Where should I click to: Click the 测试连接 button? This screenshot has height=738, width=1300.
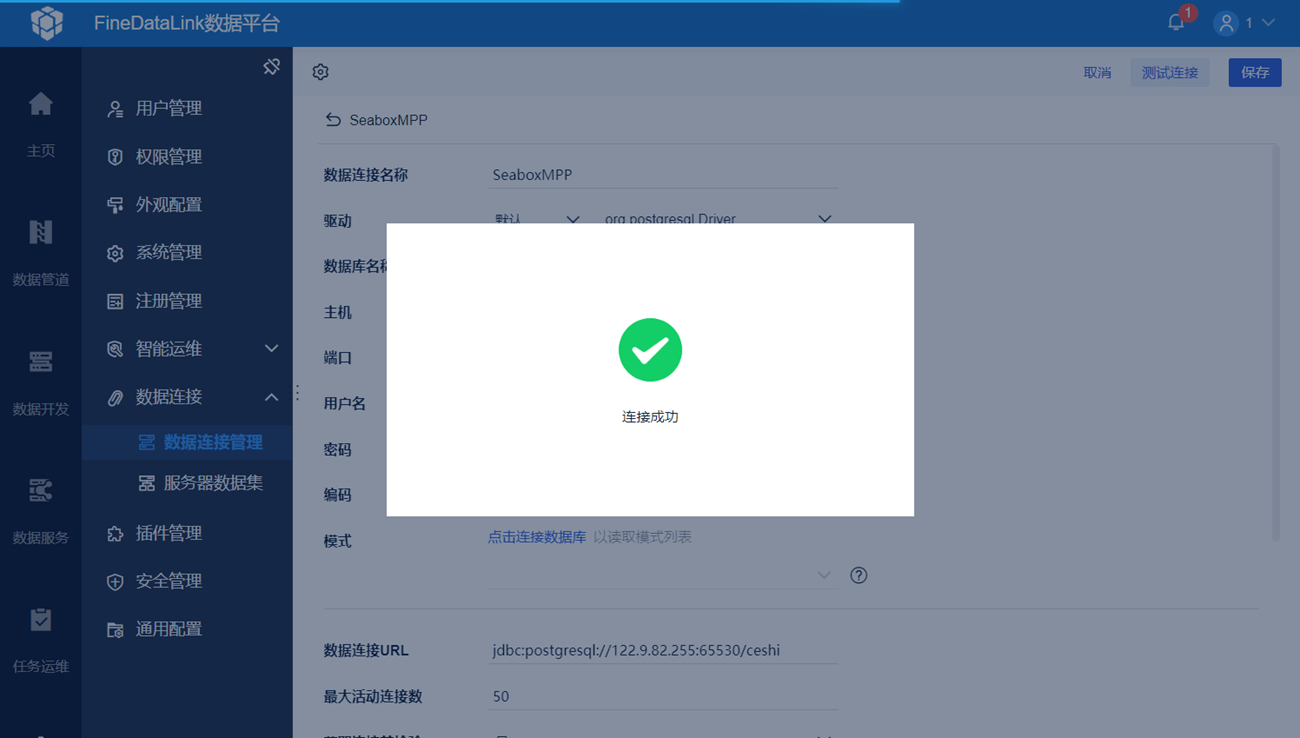point(1170,72)
